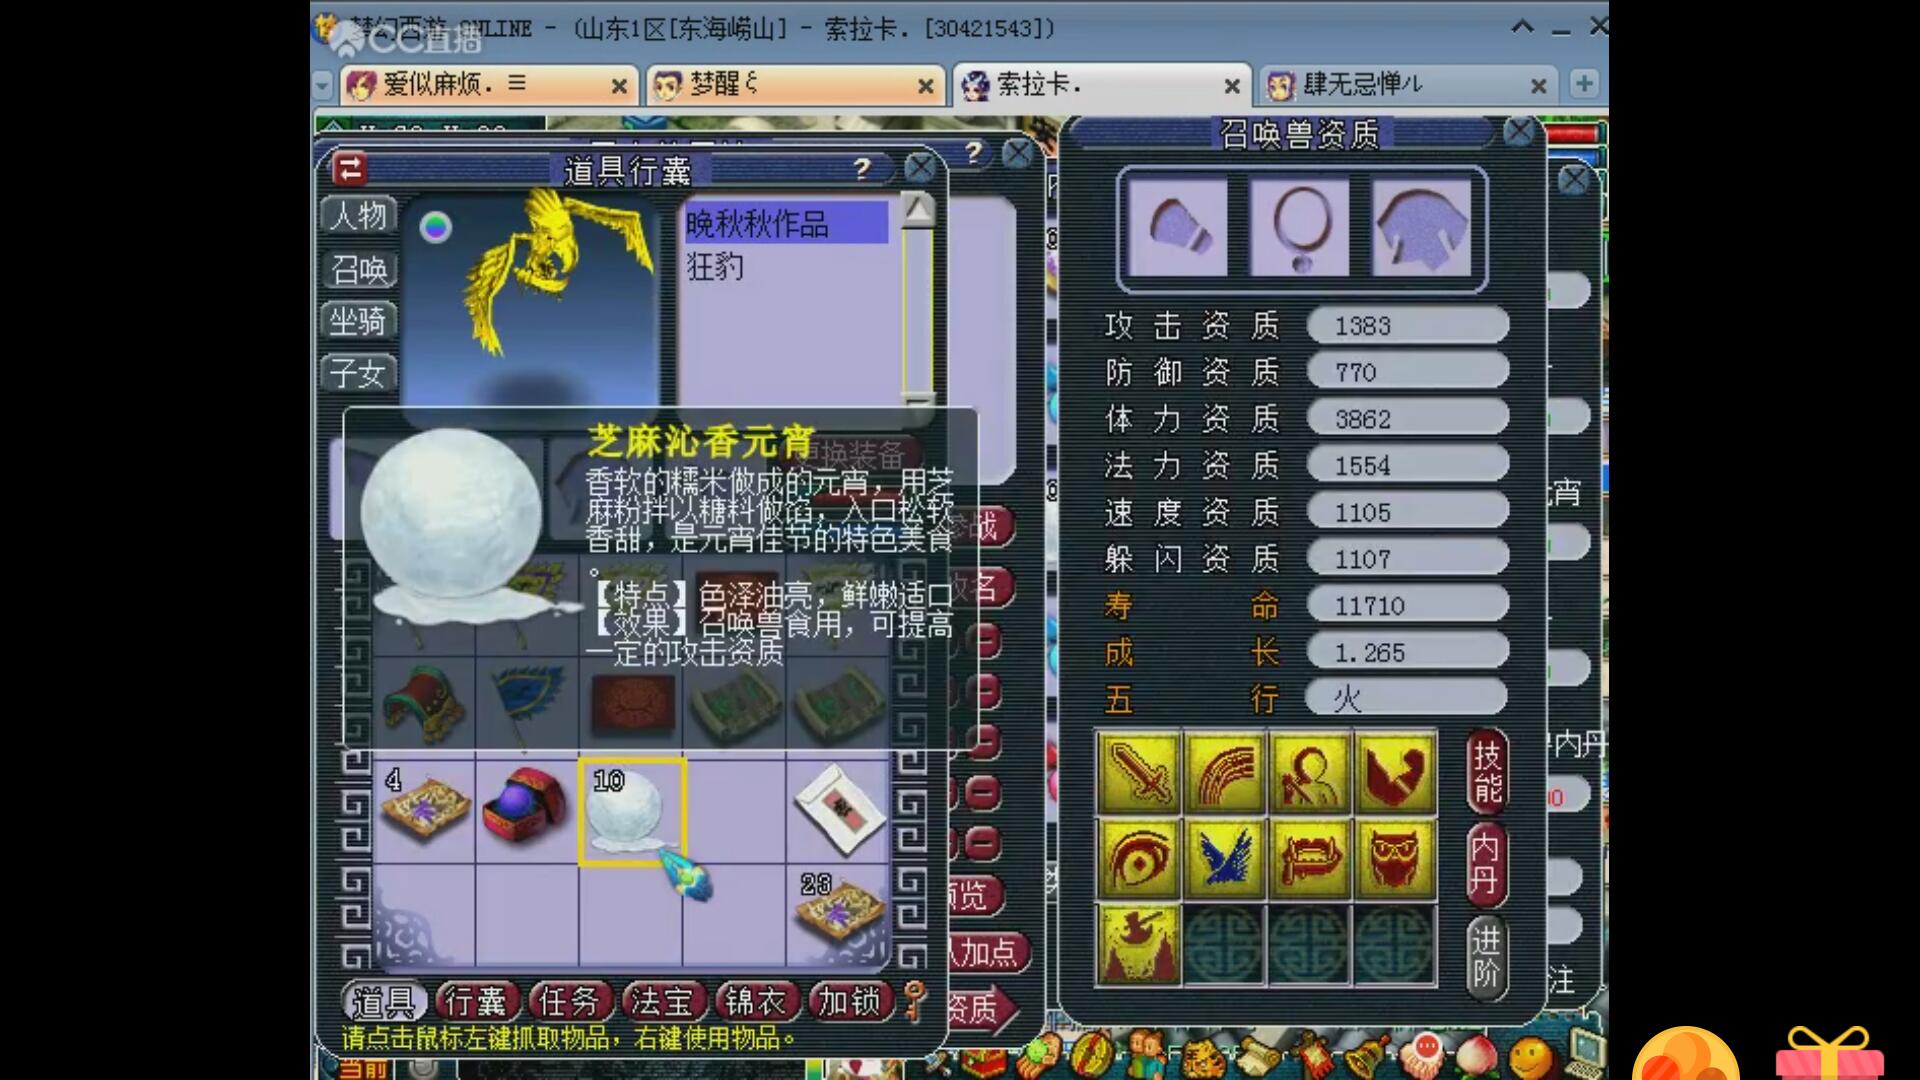The width and height of the screenshot is (1920, 1080).
Task: Click the streaking claw-slash skill icon
Action: point(1224,772)
